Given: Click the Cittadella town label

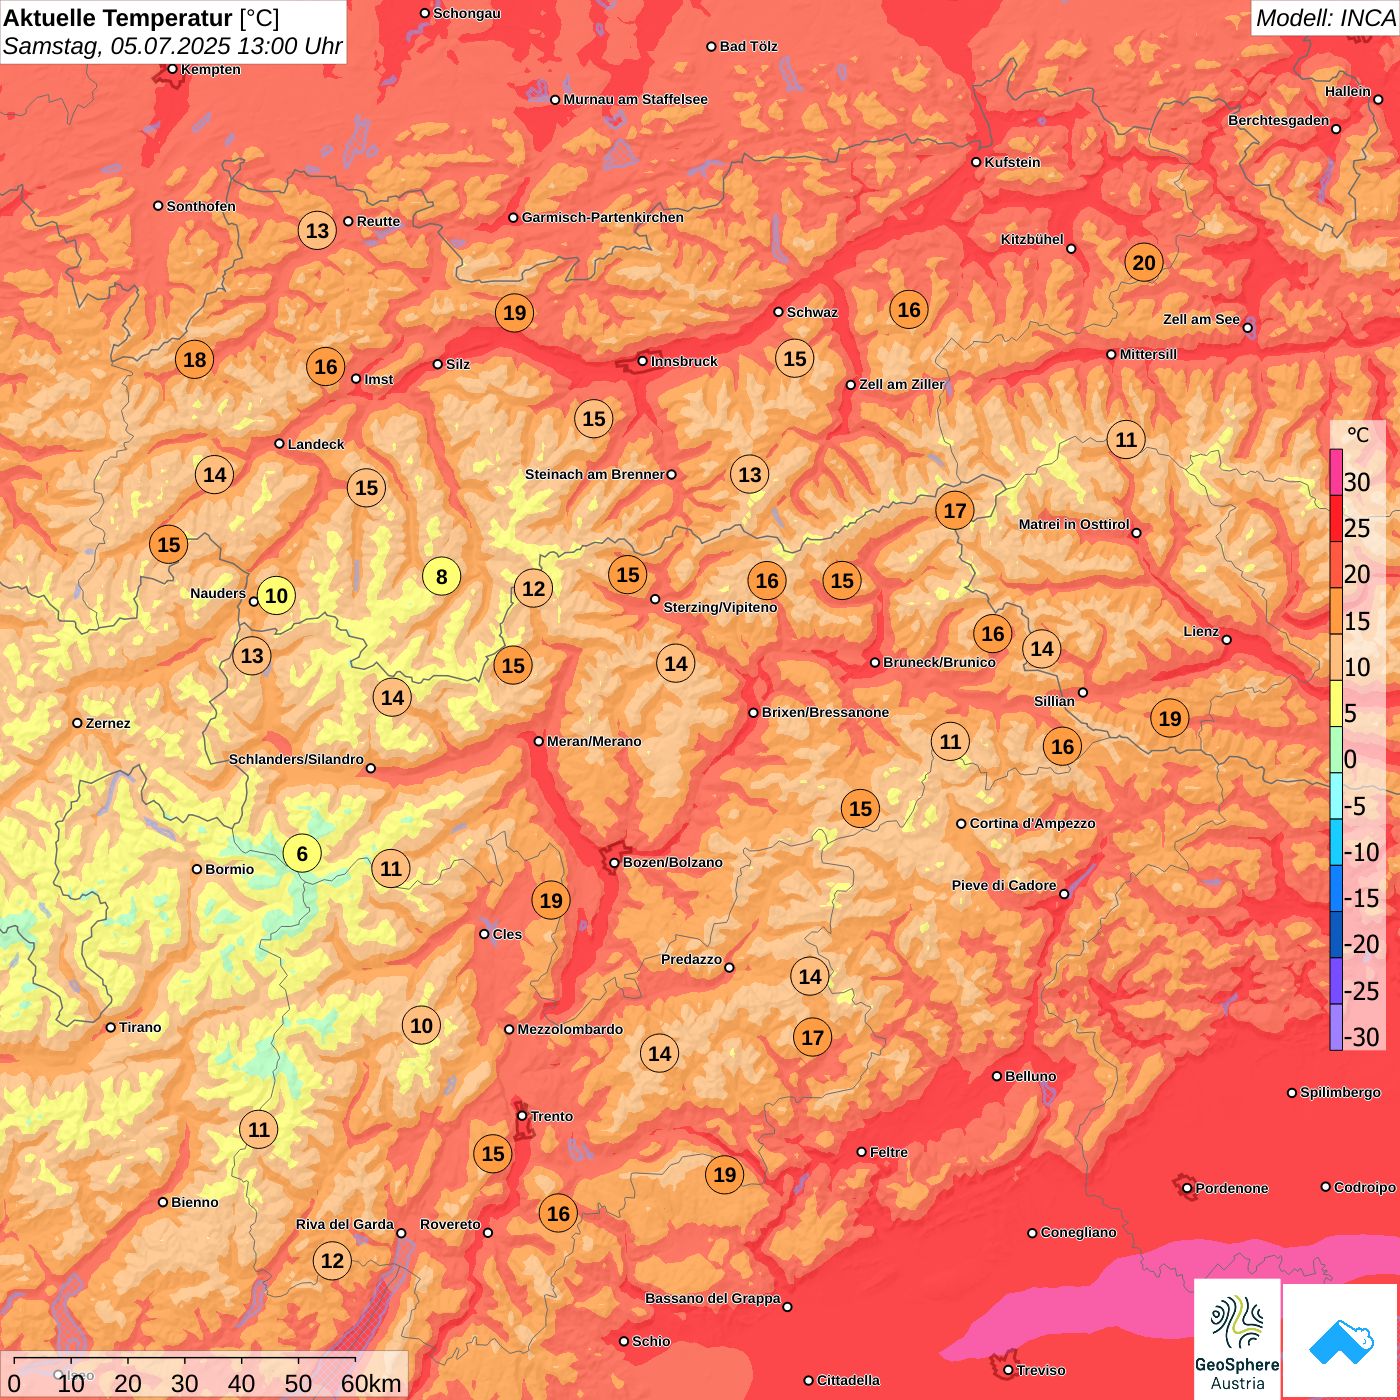Looking at the screenshot, I should [848, 1380].
